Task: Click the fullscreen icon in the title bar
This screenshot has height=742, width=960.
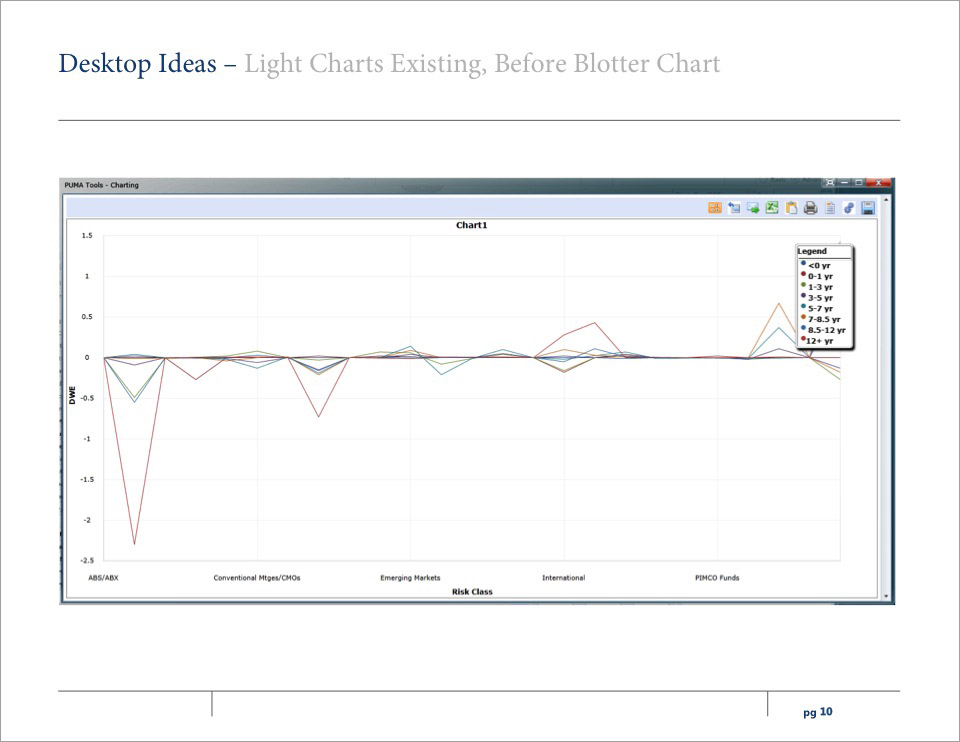Action: tap(829, 184)
